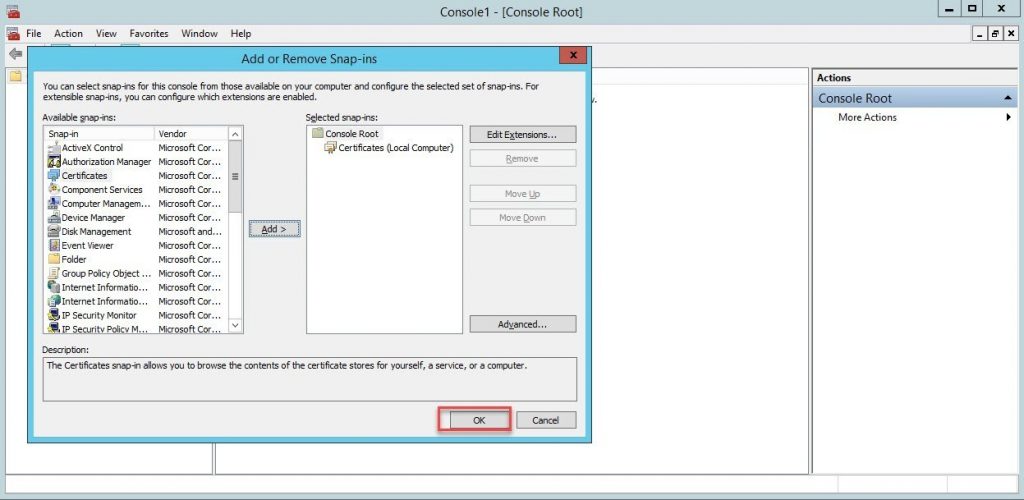Click the Add > button
Screen dimensions: 1024x500
pos(274,229)
